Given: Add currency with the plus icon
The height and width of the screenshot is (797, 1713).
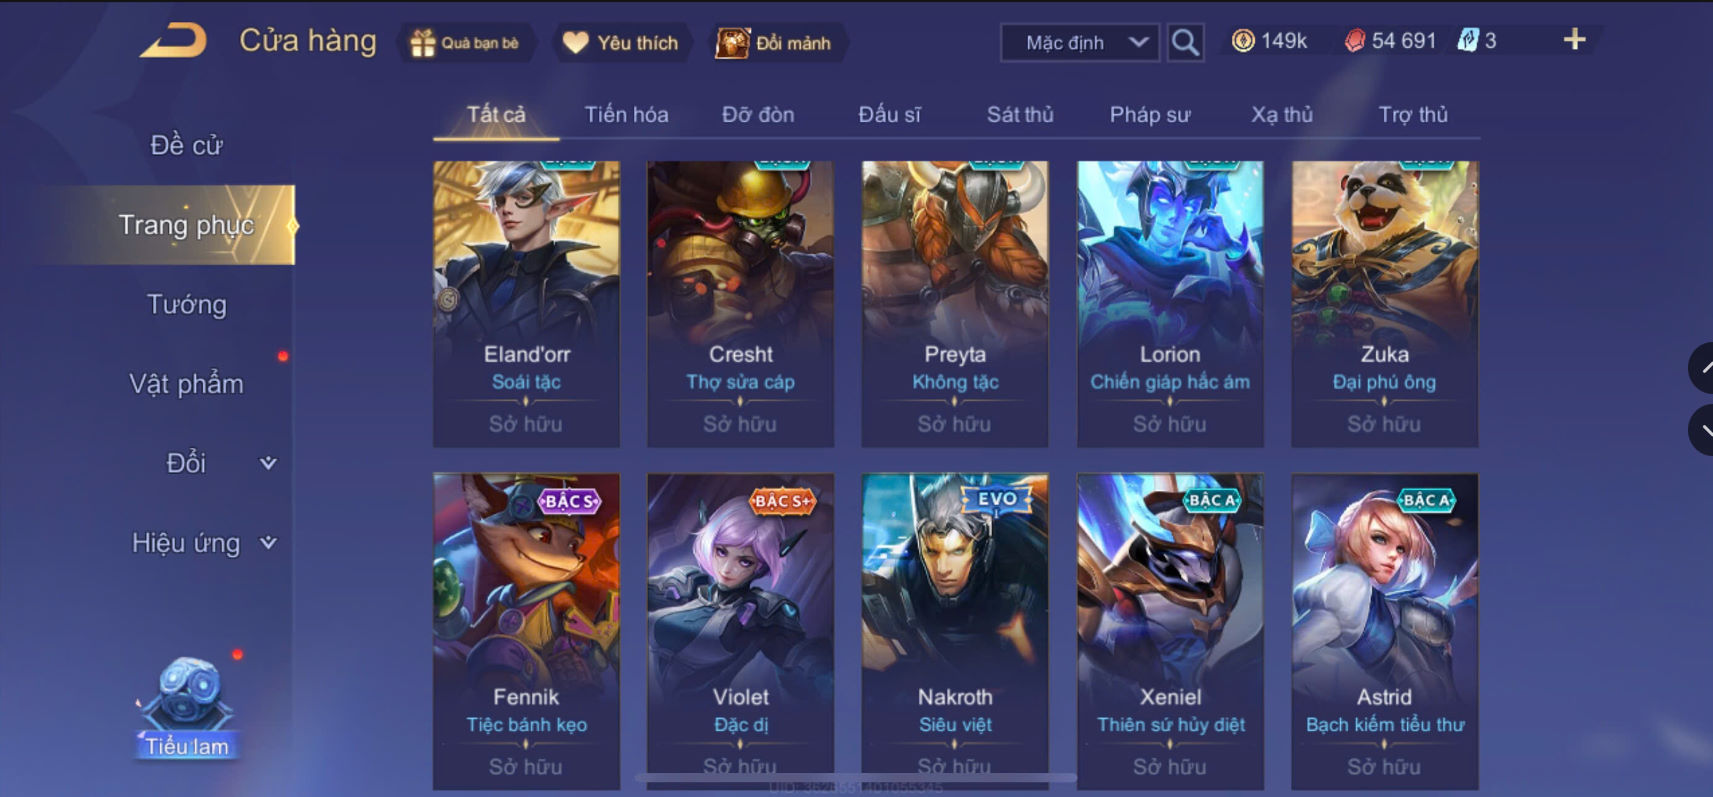Looking at the screenshot, I should click(1574, 39).
